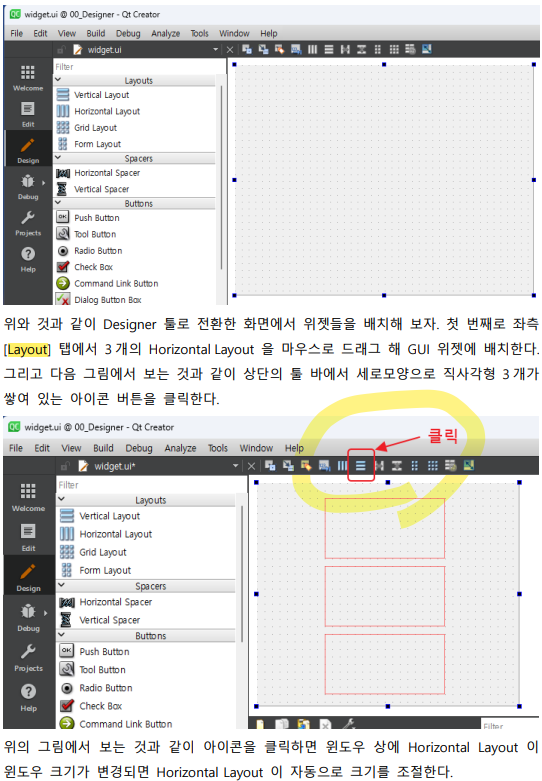
Task: Open Welcome mode in lower screenshot sidebar
Action: tap(28, 497)
